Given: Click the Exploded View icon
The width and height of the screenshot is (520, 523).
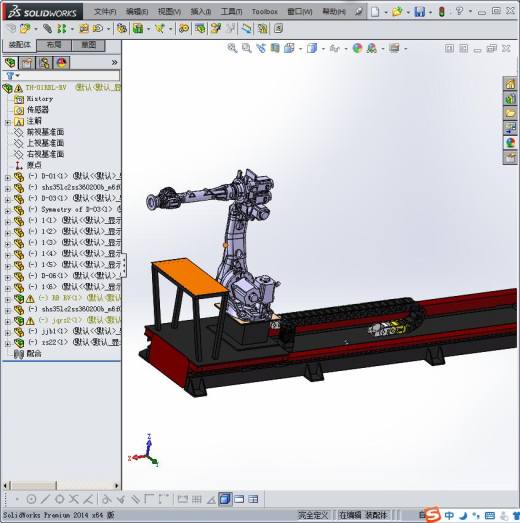Looking at the screenshot, I should pos(215,29).
